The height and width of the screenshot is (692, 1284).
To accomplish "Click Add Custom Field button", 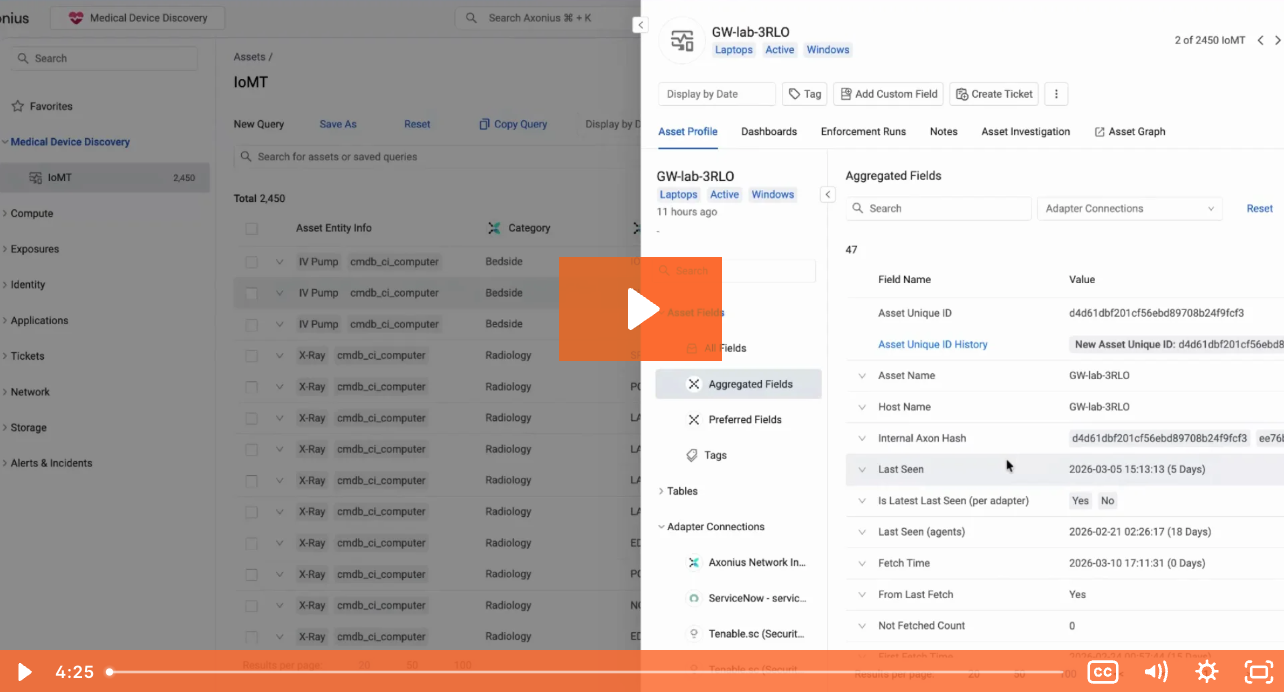I will (888, 94).
